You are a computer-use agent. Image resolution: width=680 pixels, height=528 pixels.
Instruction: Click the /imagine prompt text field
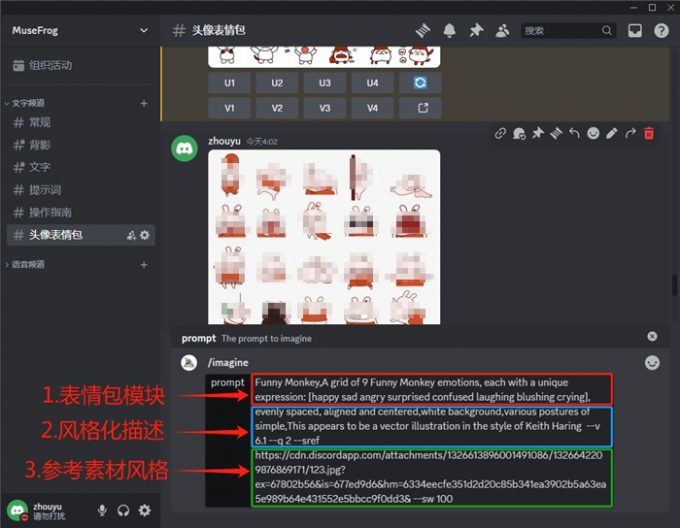[432, 440]
